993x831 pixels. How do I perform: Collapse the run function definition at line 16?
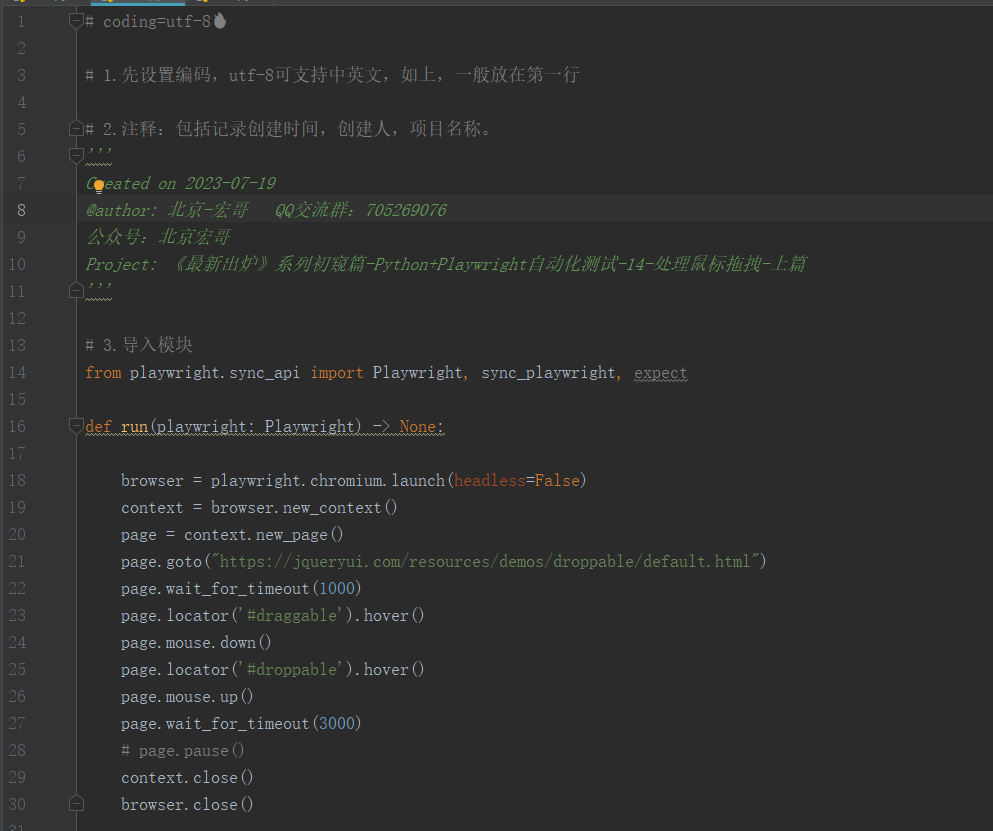pyautogui.click(x=76, y=425)
